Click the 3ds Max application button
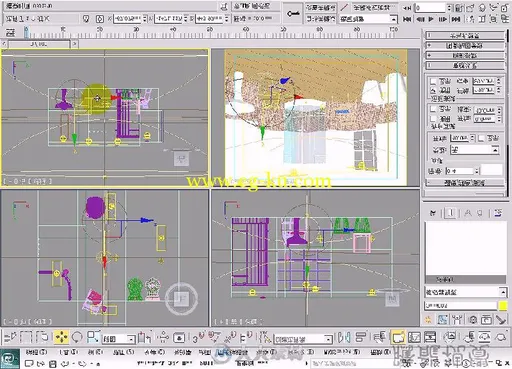Viewport: 512px width, 369px height. (x=10, y=359)
